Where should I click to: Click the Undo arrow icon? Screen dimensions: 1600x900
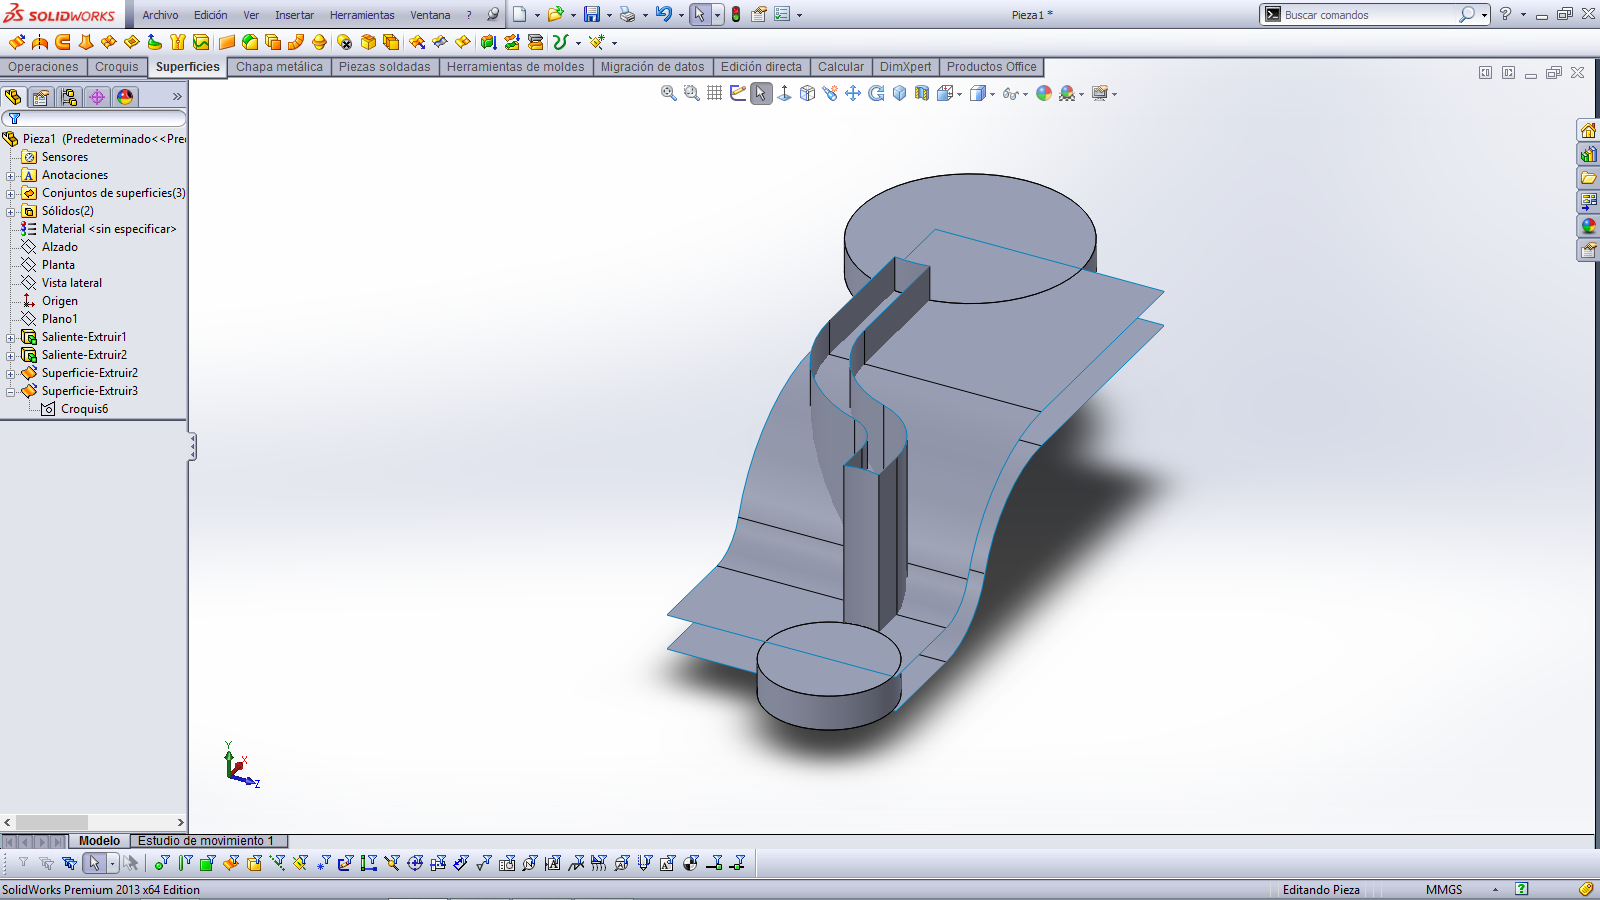664,14
